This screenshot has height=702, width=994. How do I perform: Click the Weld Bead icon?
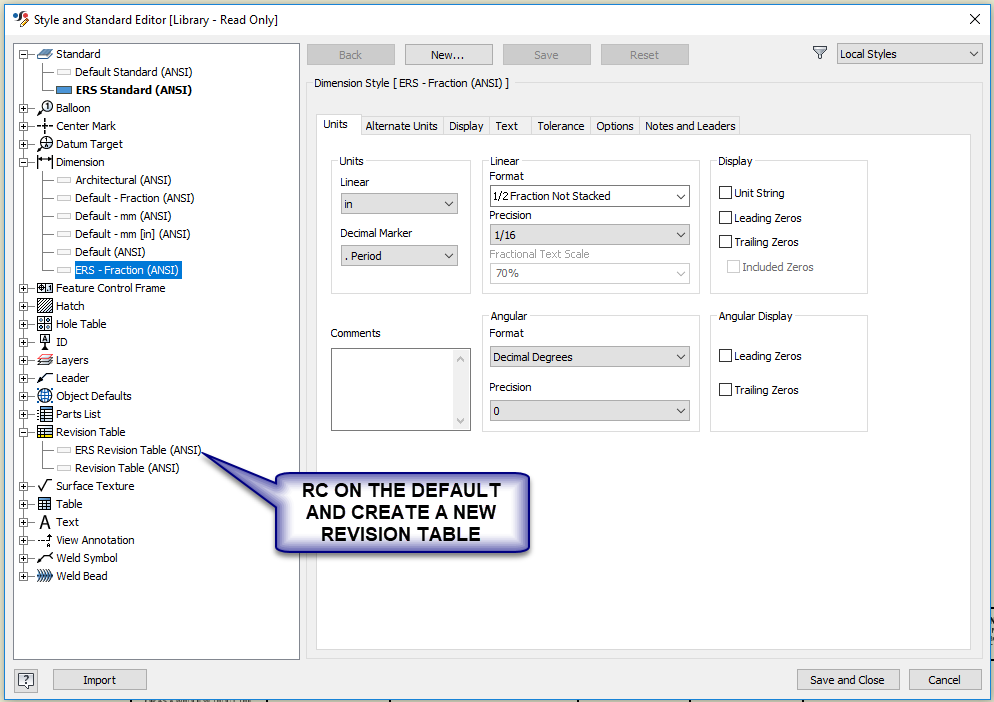point(44,576)
